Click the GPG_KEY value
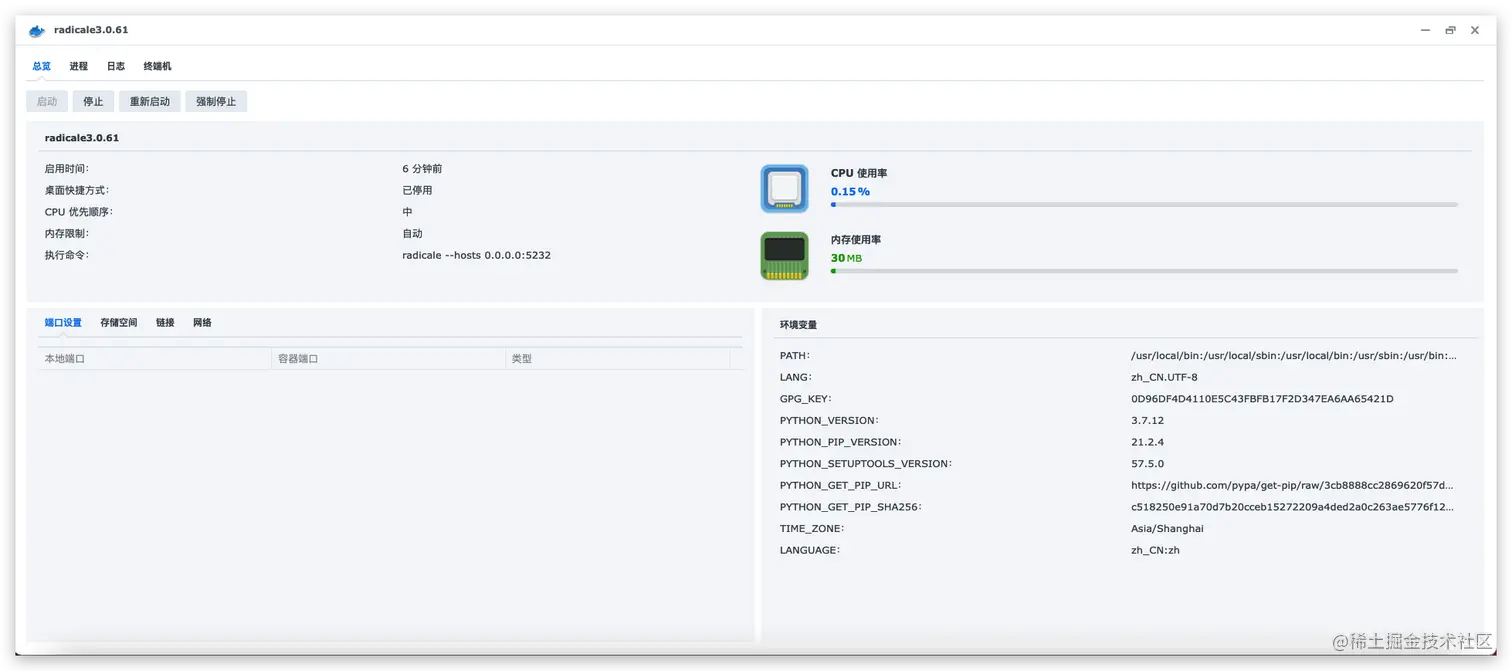 (1262, 399)
